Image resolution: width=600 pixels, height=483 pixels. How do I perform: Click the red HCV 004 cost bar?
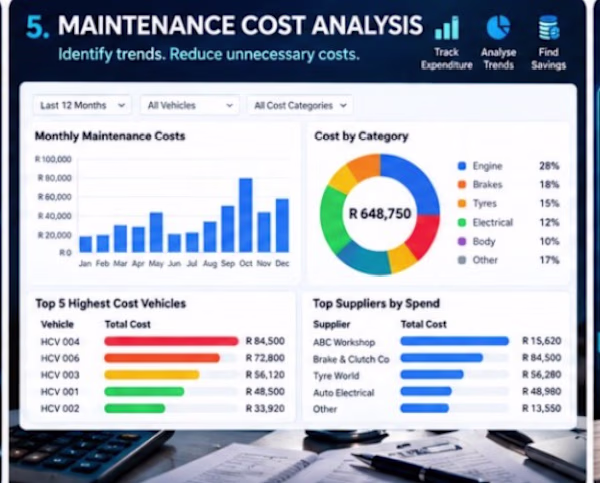point(171,341)
